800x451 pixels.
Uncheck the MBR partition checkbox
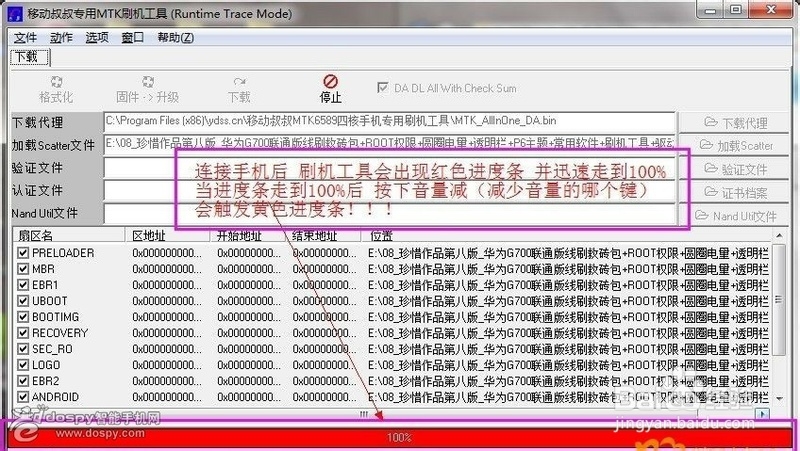pyautogui.click(x=23, y=269)
